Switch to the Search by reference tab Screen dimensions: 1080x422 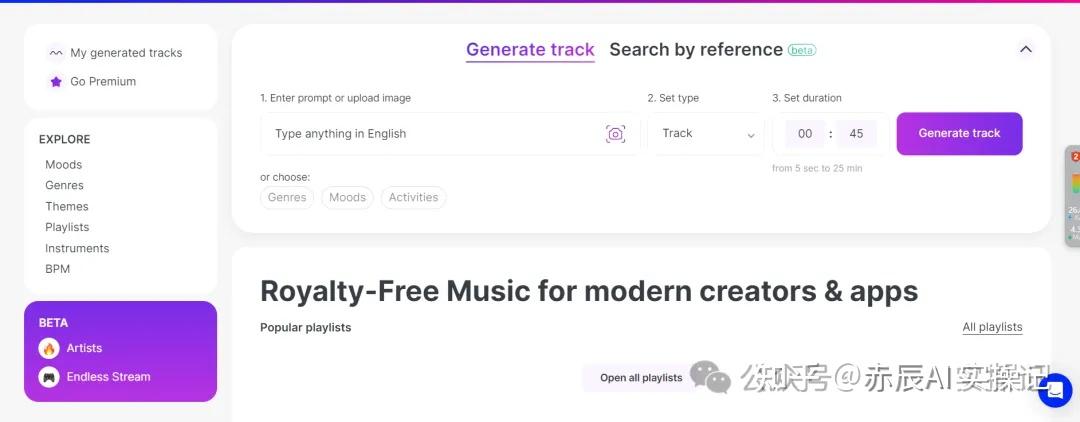point(696,50)
